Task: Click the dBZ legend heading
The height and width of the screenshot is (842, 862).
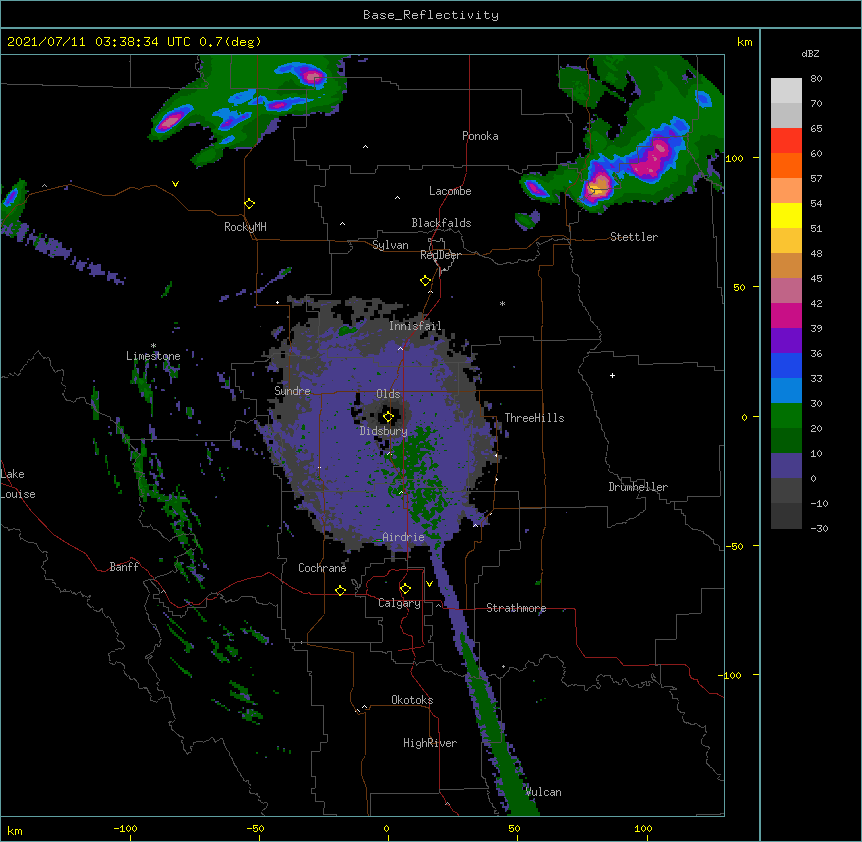Action: point(810,53)
